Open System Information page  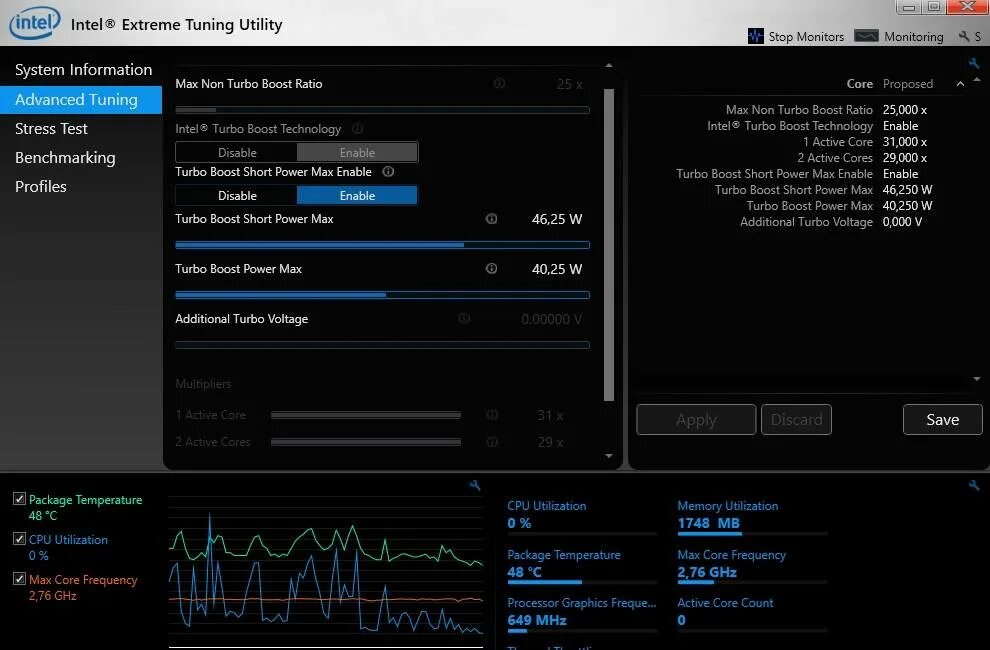(x=81, y=69)
